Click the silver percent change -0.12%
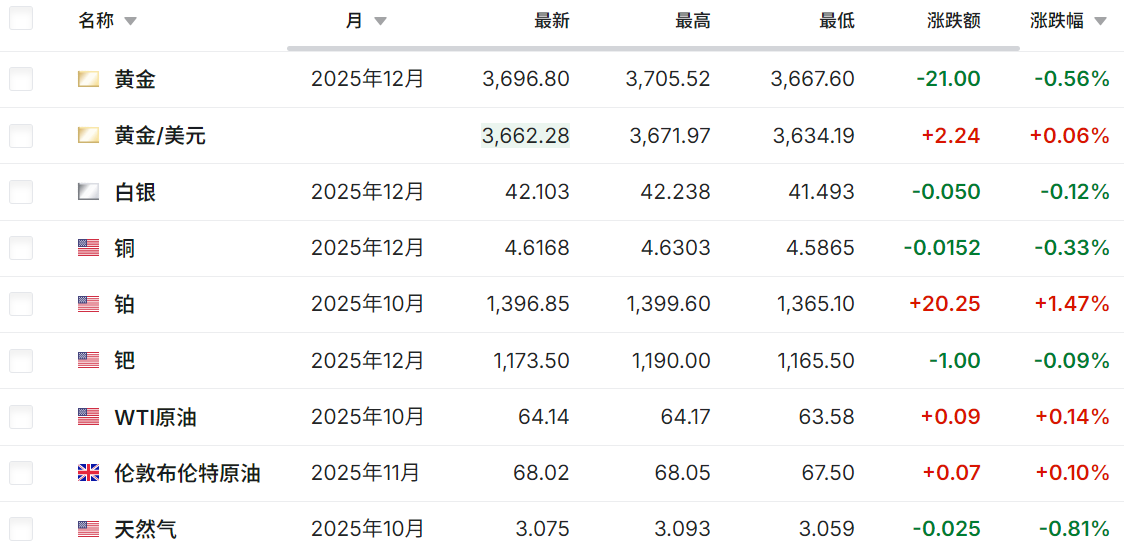1124x547 pixels. click(1075, 191)
